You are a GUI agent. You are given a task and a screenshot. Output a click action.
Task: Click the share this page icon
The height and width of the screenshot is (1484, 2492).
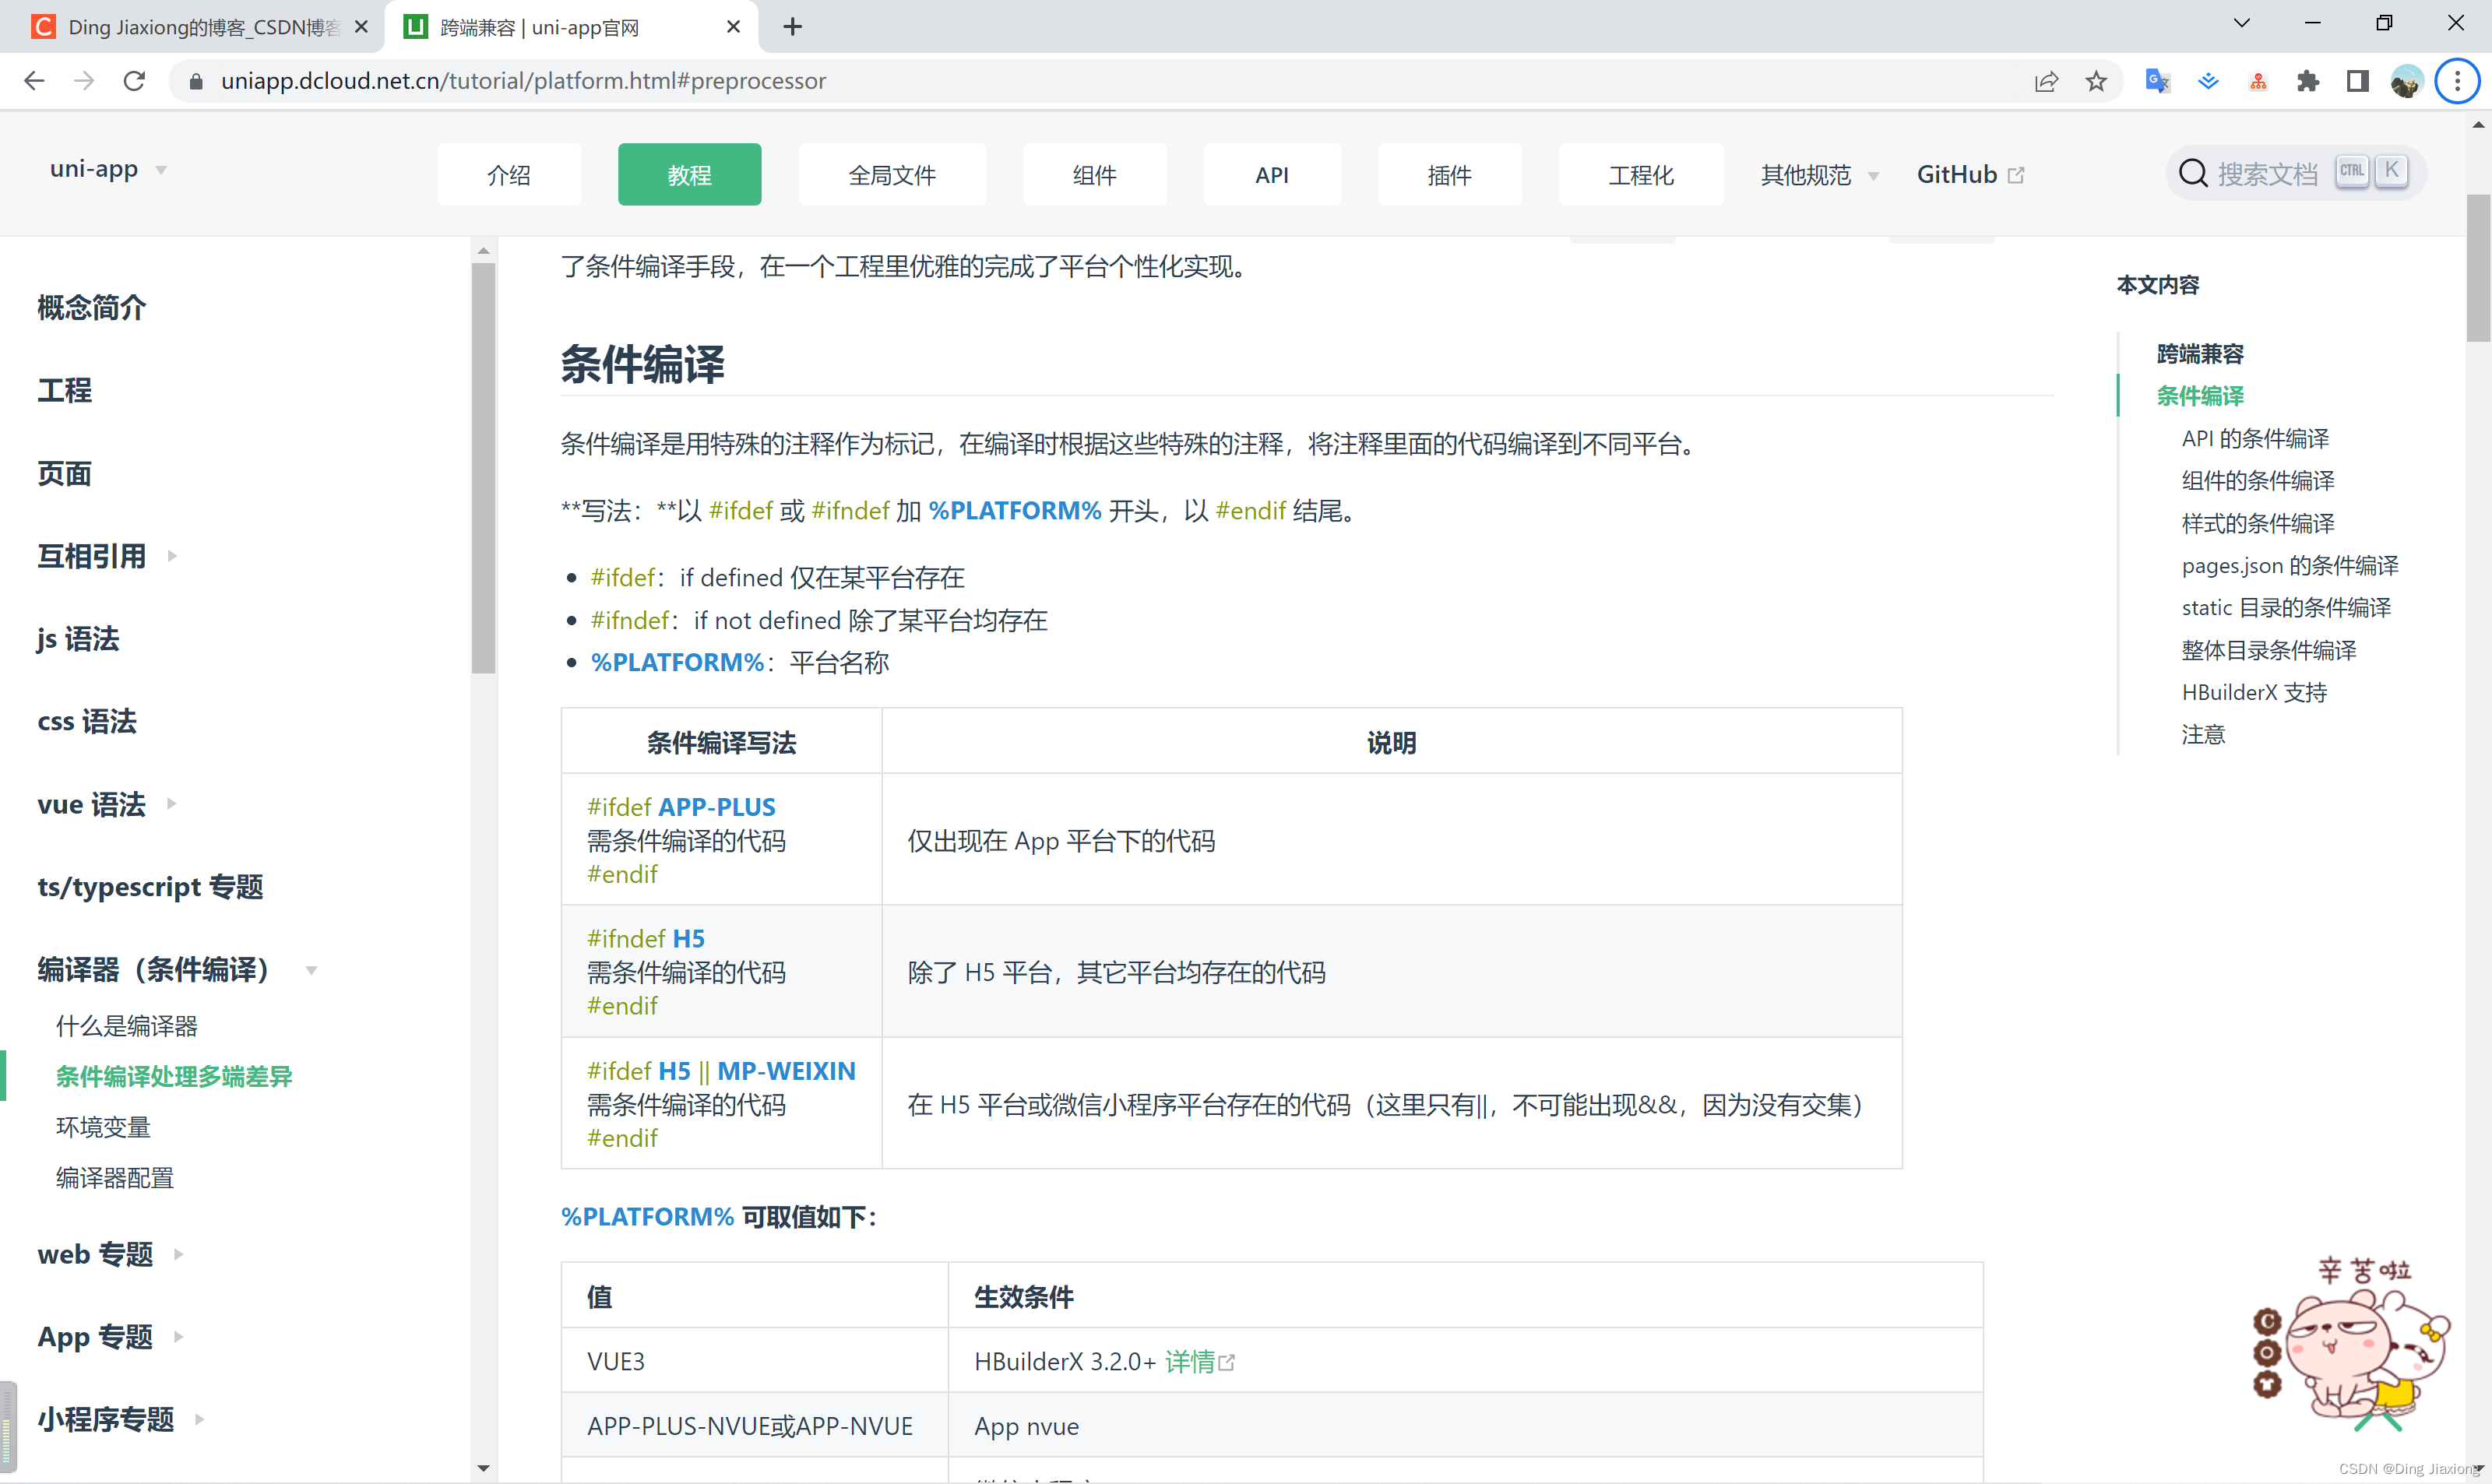coord(2046,81)
